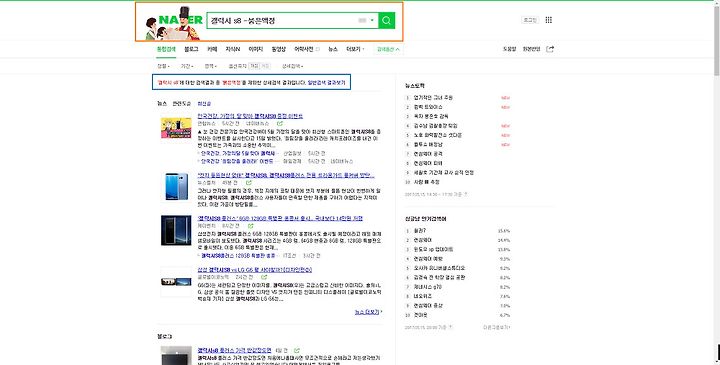
Task: Click the 로그인 login button
Action: [529, 20]
